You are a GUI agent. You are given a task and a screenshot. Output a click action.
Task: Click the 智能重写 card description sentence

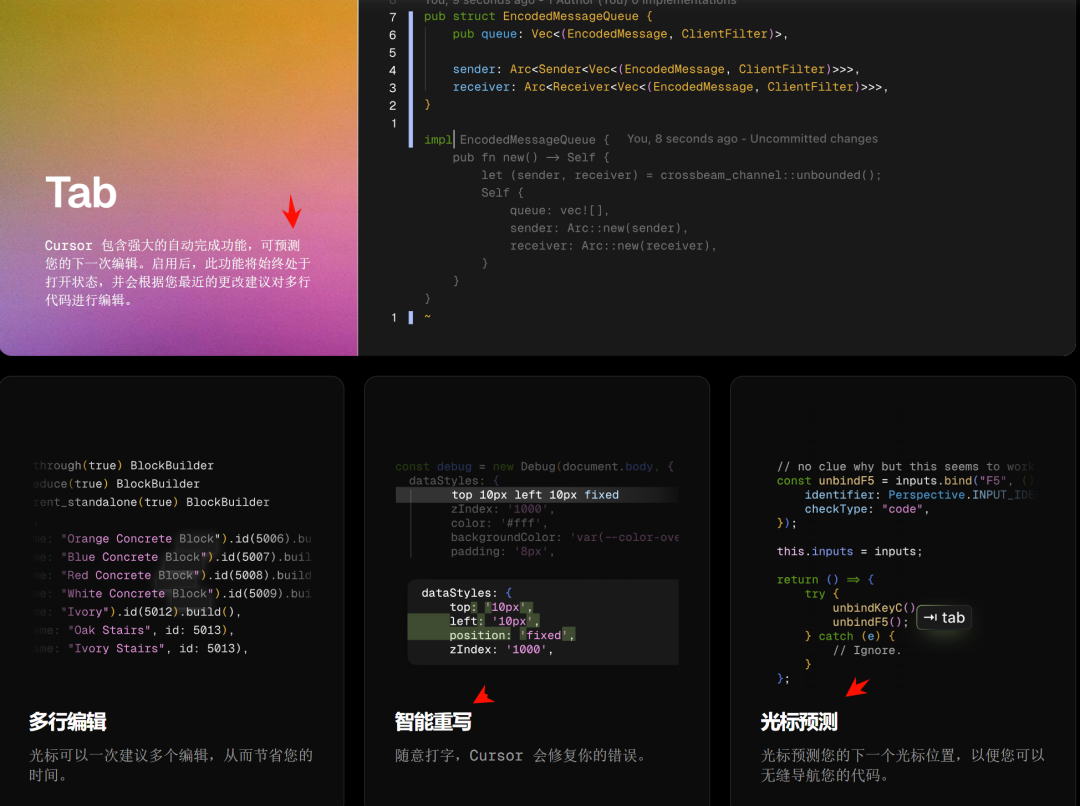523,756
